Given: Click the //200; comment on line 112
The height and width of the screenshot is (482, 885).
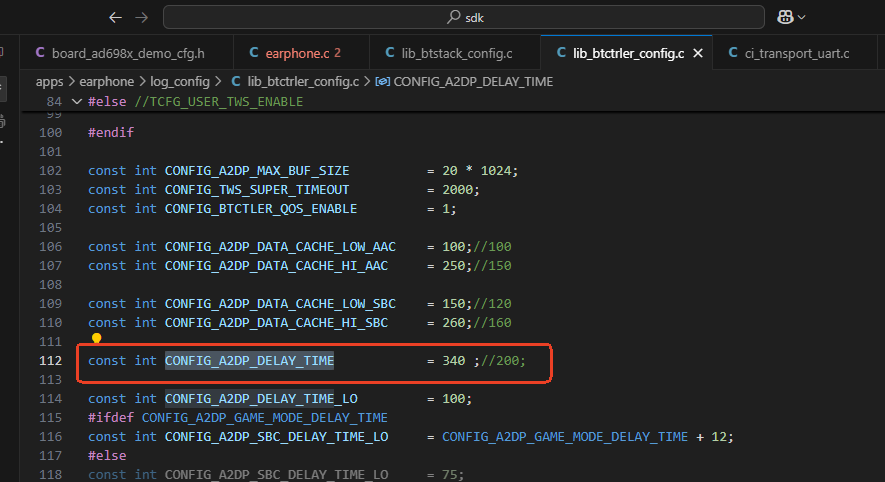Looking at the screenshot, I should click(503, 361).
